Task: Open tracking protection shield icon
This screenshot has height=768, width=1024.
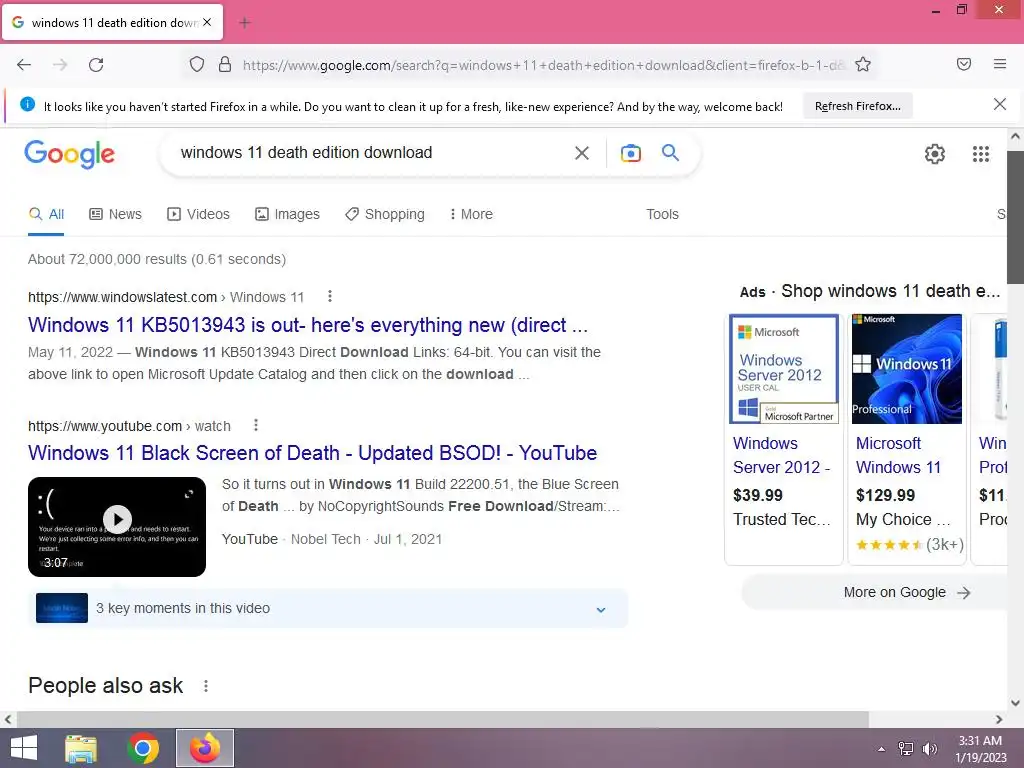Action: pos(197,65)
